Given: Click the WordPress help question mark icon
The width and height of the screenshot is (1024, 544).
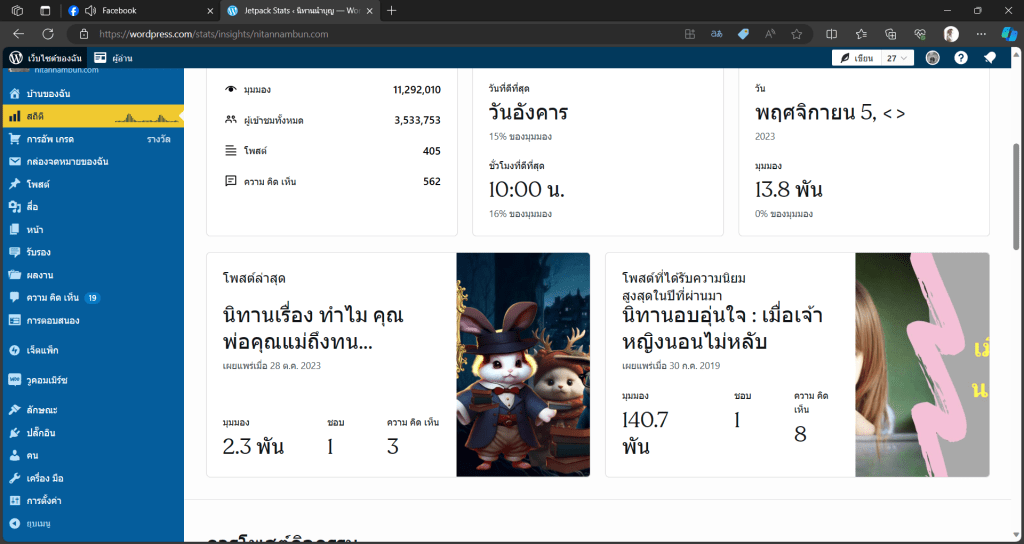Looking at the screenshot, I should 960,58.
